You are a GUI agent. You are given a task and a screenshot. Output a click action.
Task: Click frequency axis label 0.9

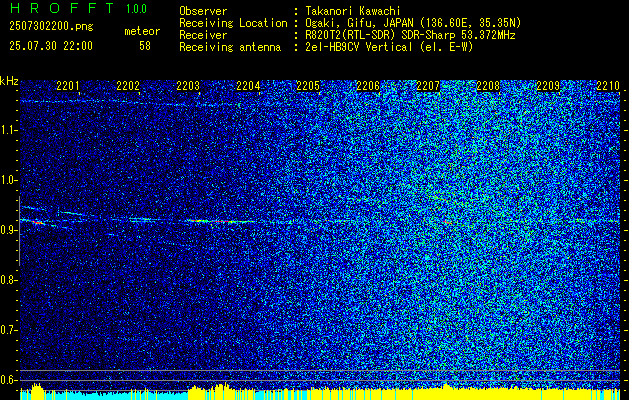pos(8,230)
